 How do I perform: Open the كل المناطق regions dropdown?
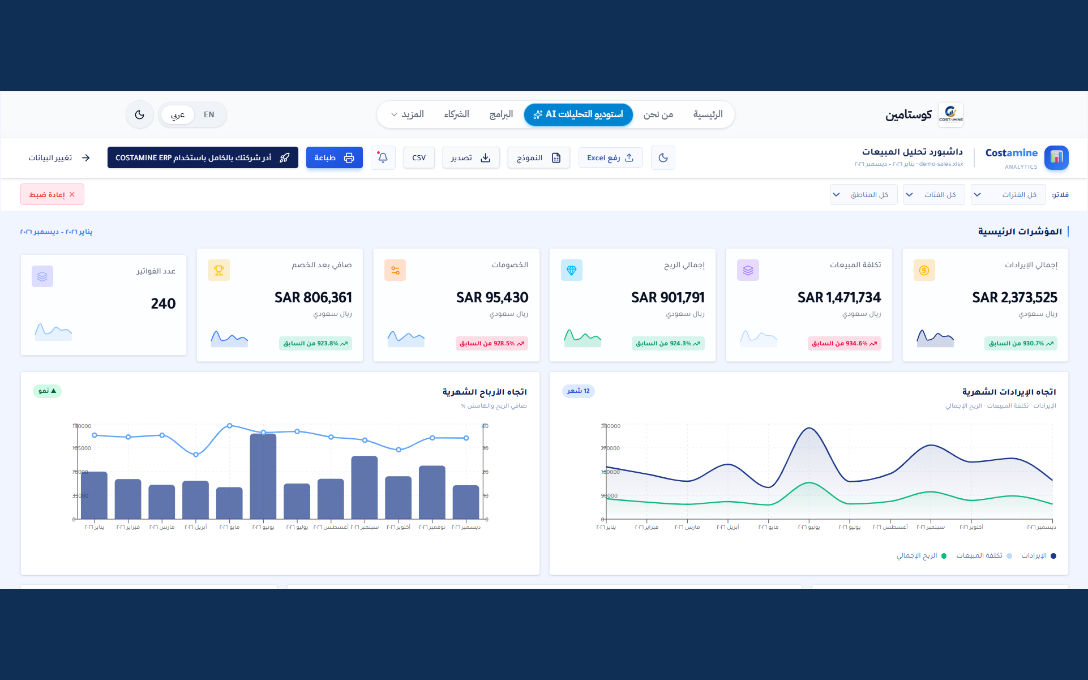pos(864,195)
